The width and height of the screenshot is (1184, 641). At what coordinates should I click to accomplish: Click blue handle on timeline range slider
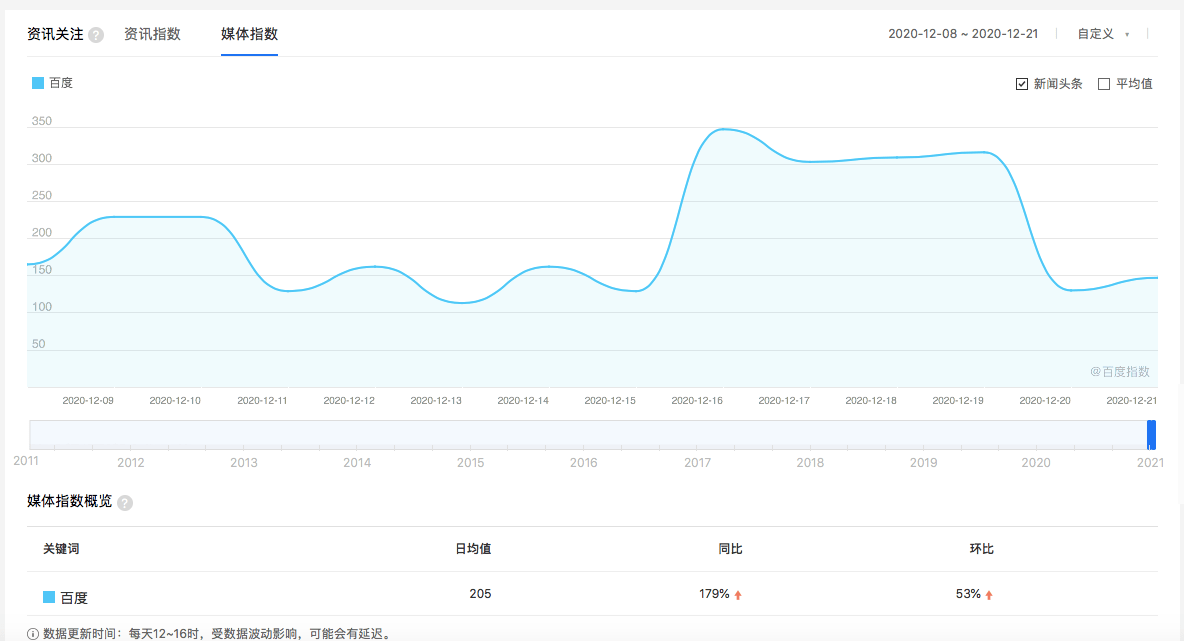[1152, 435]
